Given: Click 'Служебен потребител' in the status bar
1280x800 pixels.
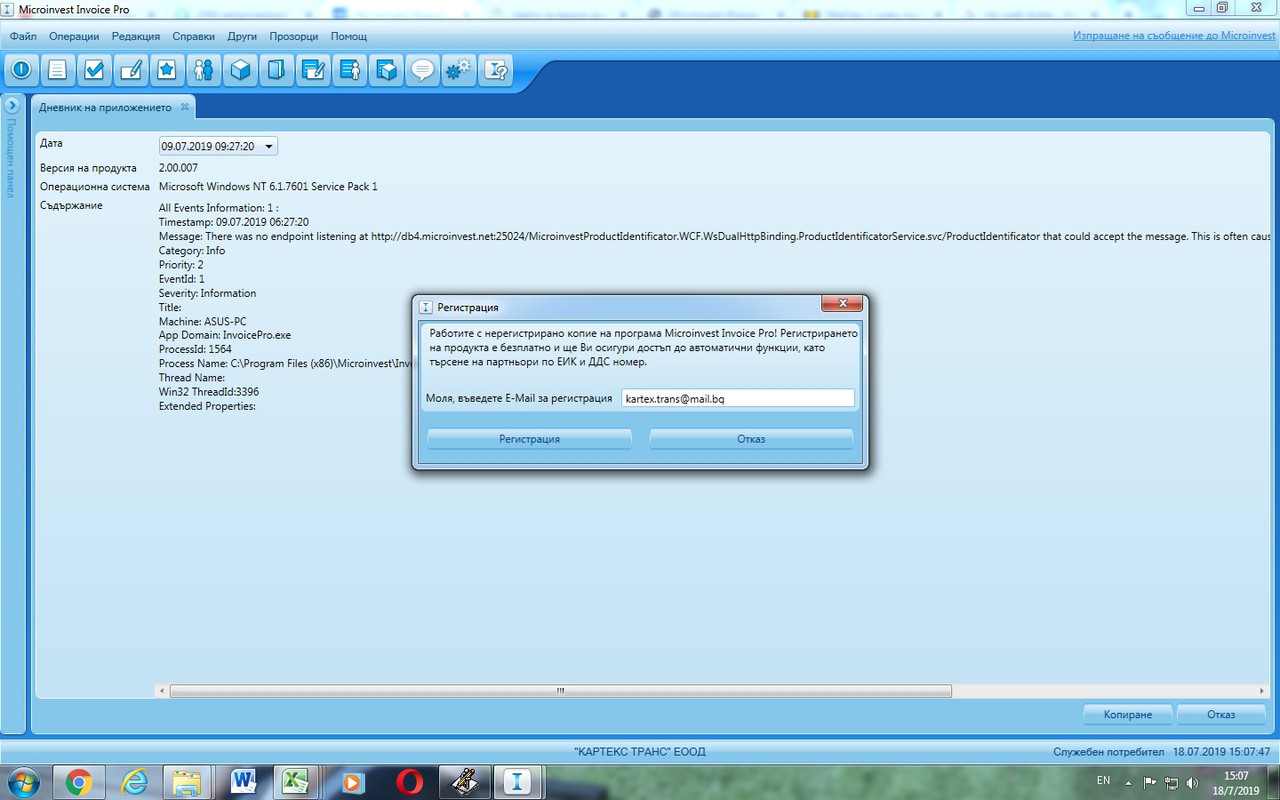Looking at the screenshot, I should coord(1109,751).
